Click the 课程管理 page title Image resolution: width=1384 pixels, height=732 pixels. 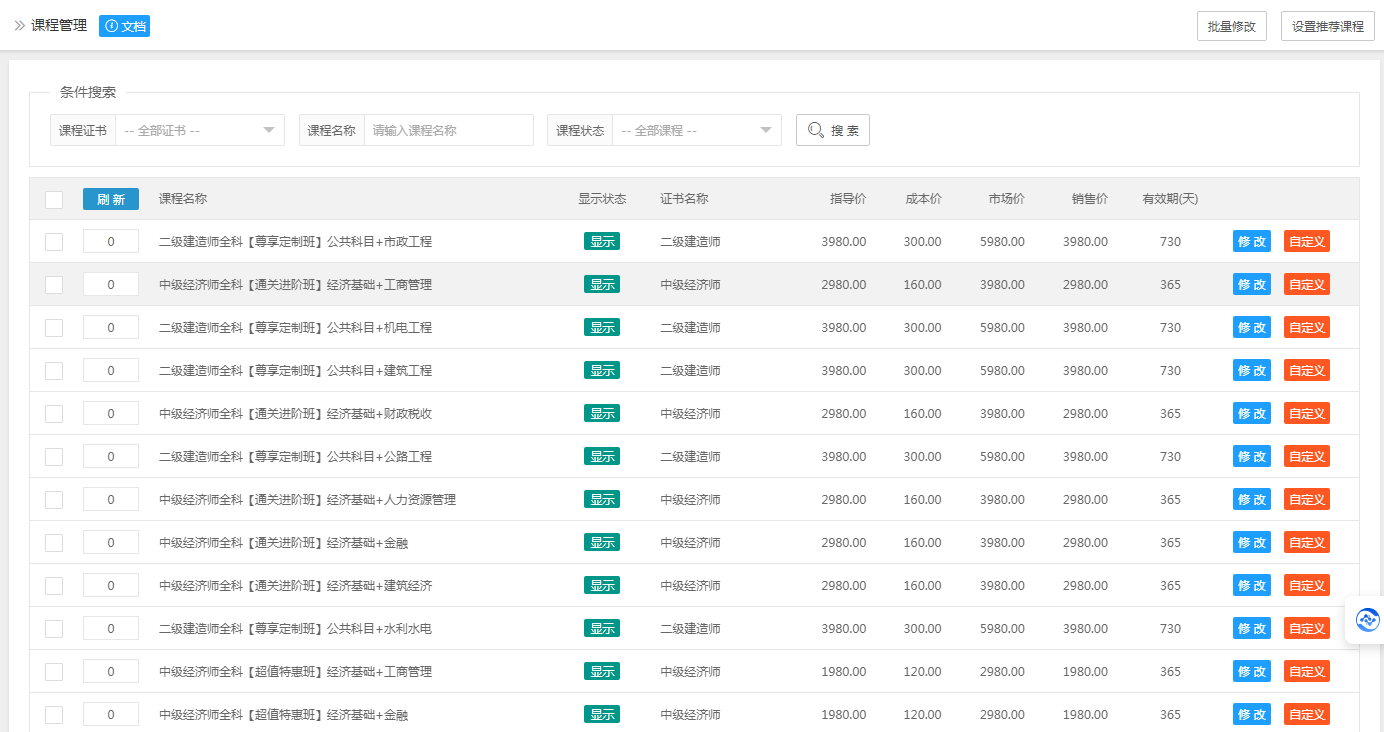(x=59, y=26)
